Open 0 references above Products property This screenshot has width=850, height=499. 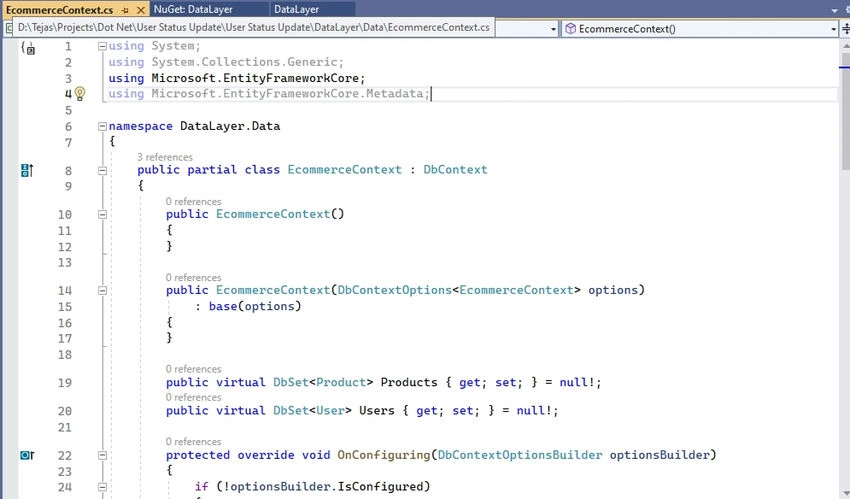tap(194, 369)
